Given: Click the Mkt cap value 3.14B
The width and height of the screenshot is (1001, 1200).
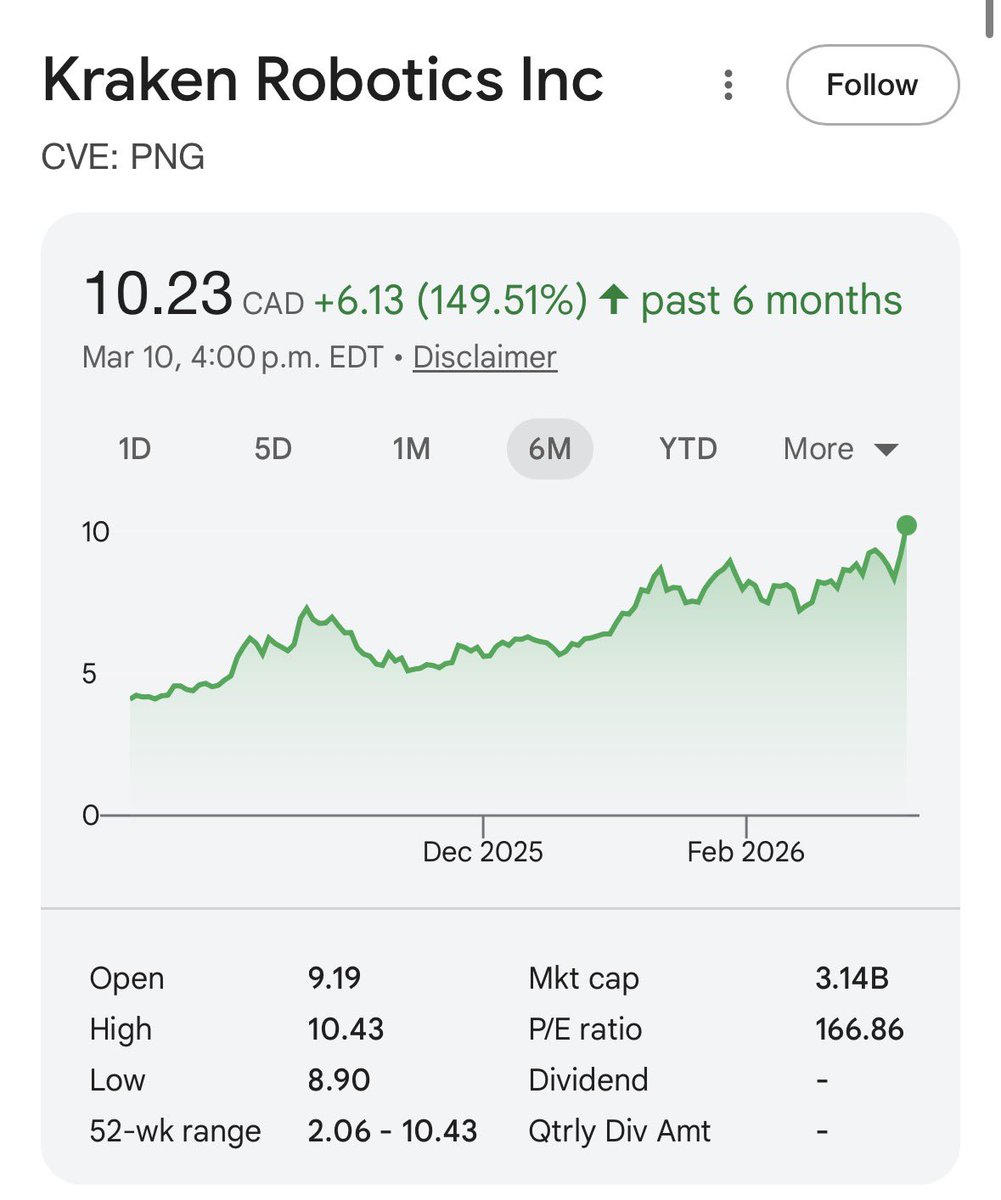Looking at the screenshot, I should coord(852,977).
